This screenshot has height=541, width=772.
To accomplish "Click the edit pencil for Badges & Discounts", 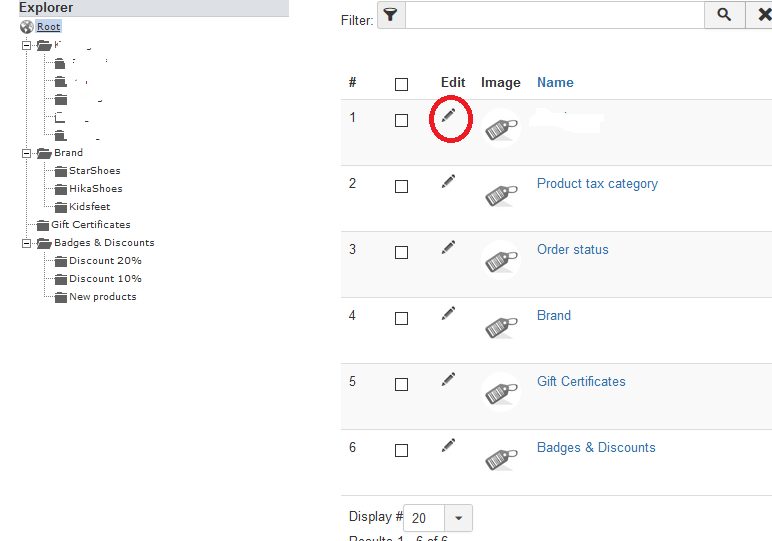I will coord(448,445).
